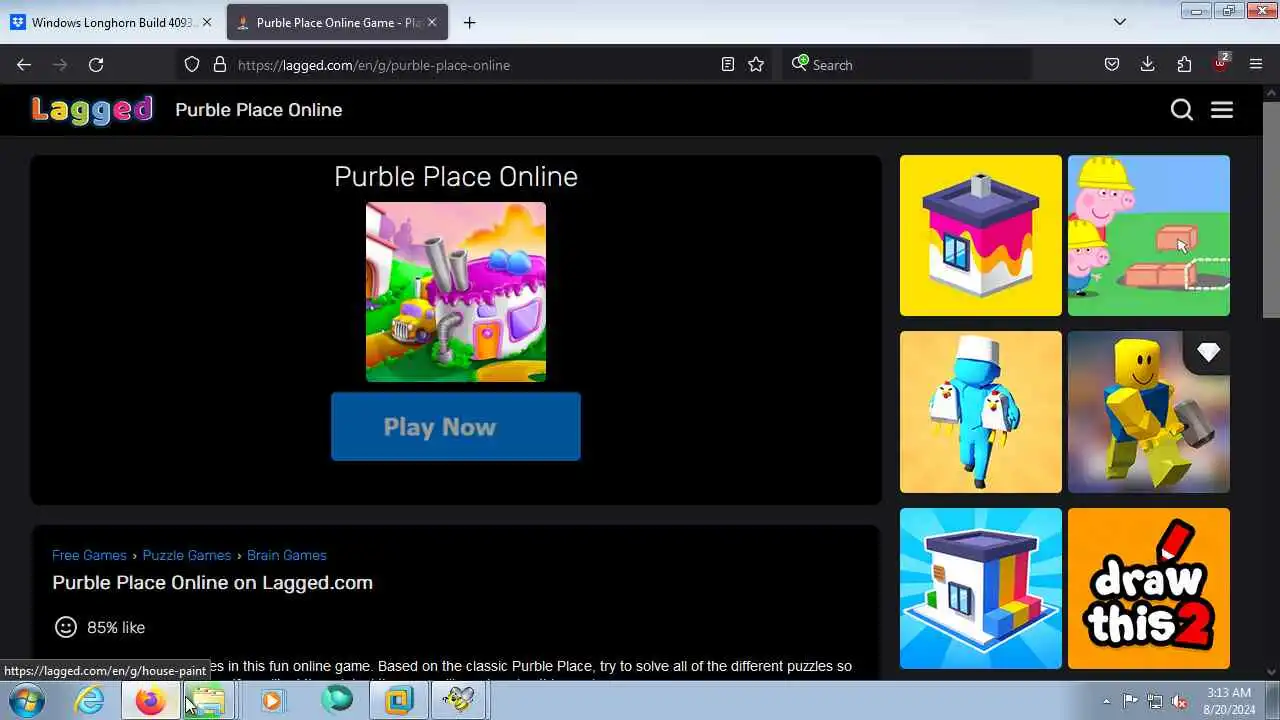Open Windows Media Player taskbar icon
This screenshot has width=1280, height=720.
click(272, 701)
